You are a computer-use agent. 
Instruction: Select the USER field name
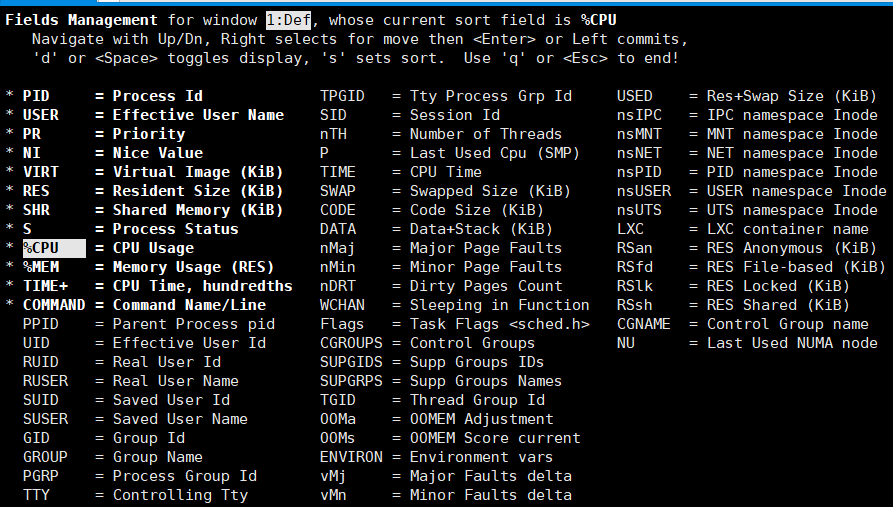40,115
